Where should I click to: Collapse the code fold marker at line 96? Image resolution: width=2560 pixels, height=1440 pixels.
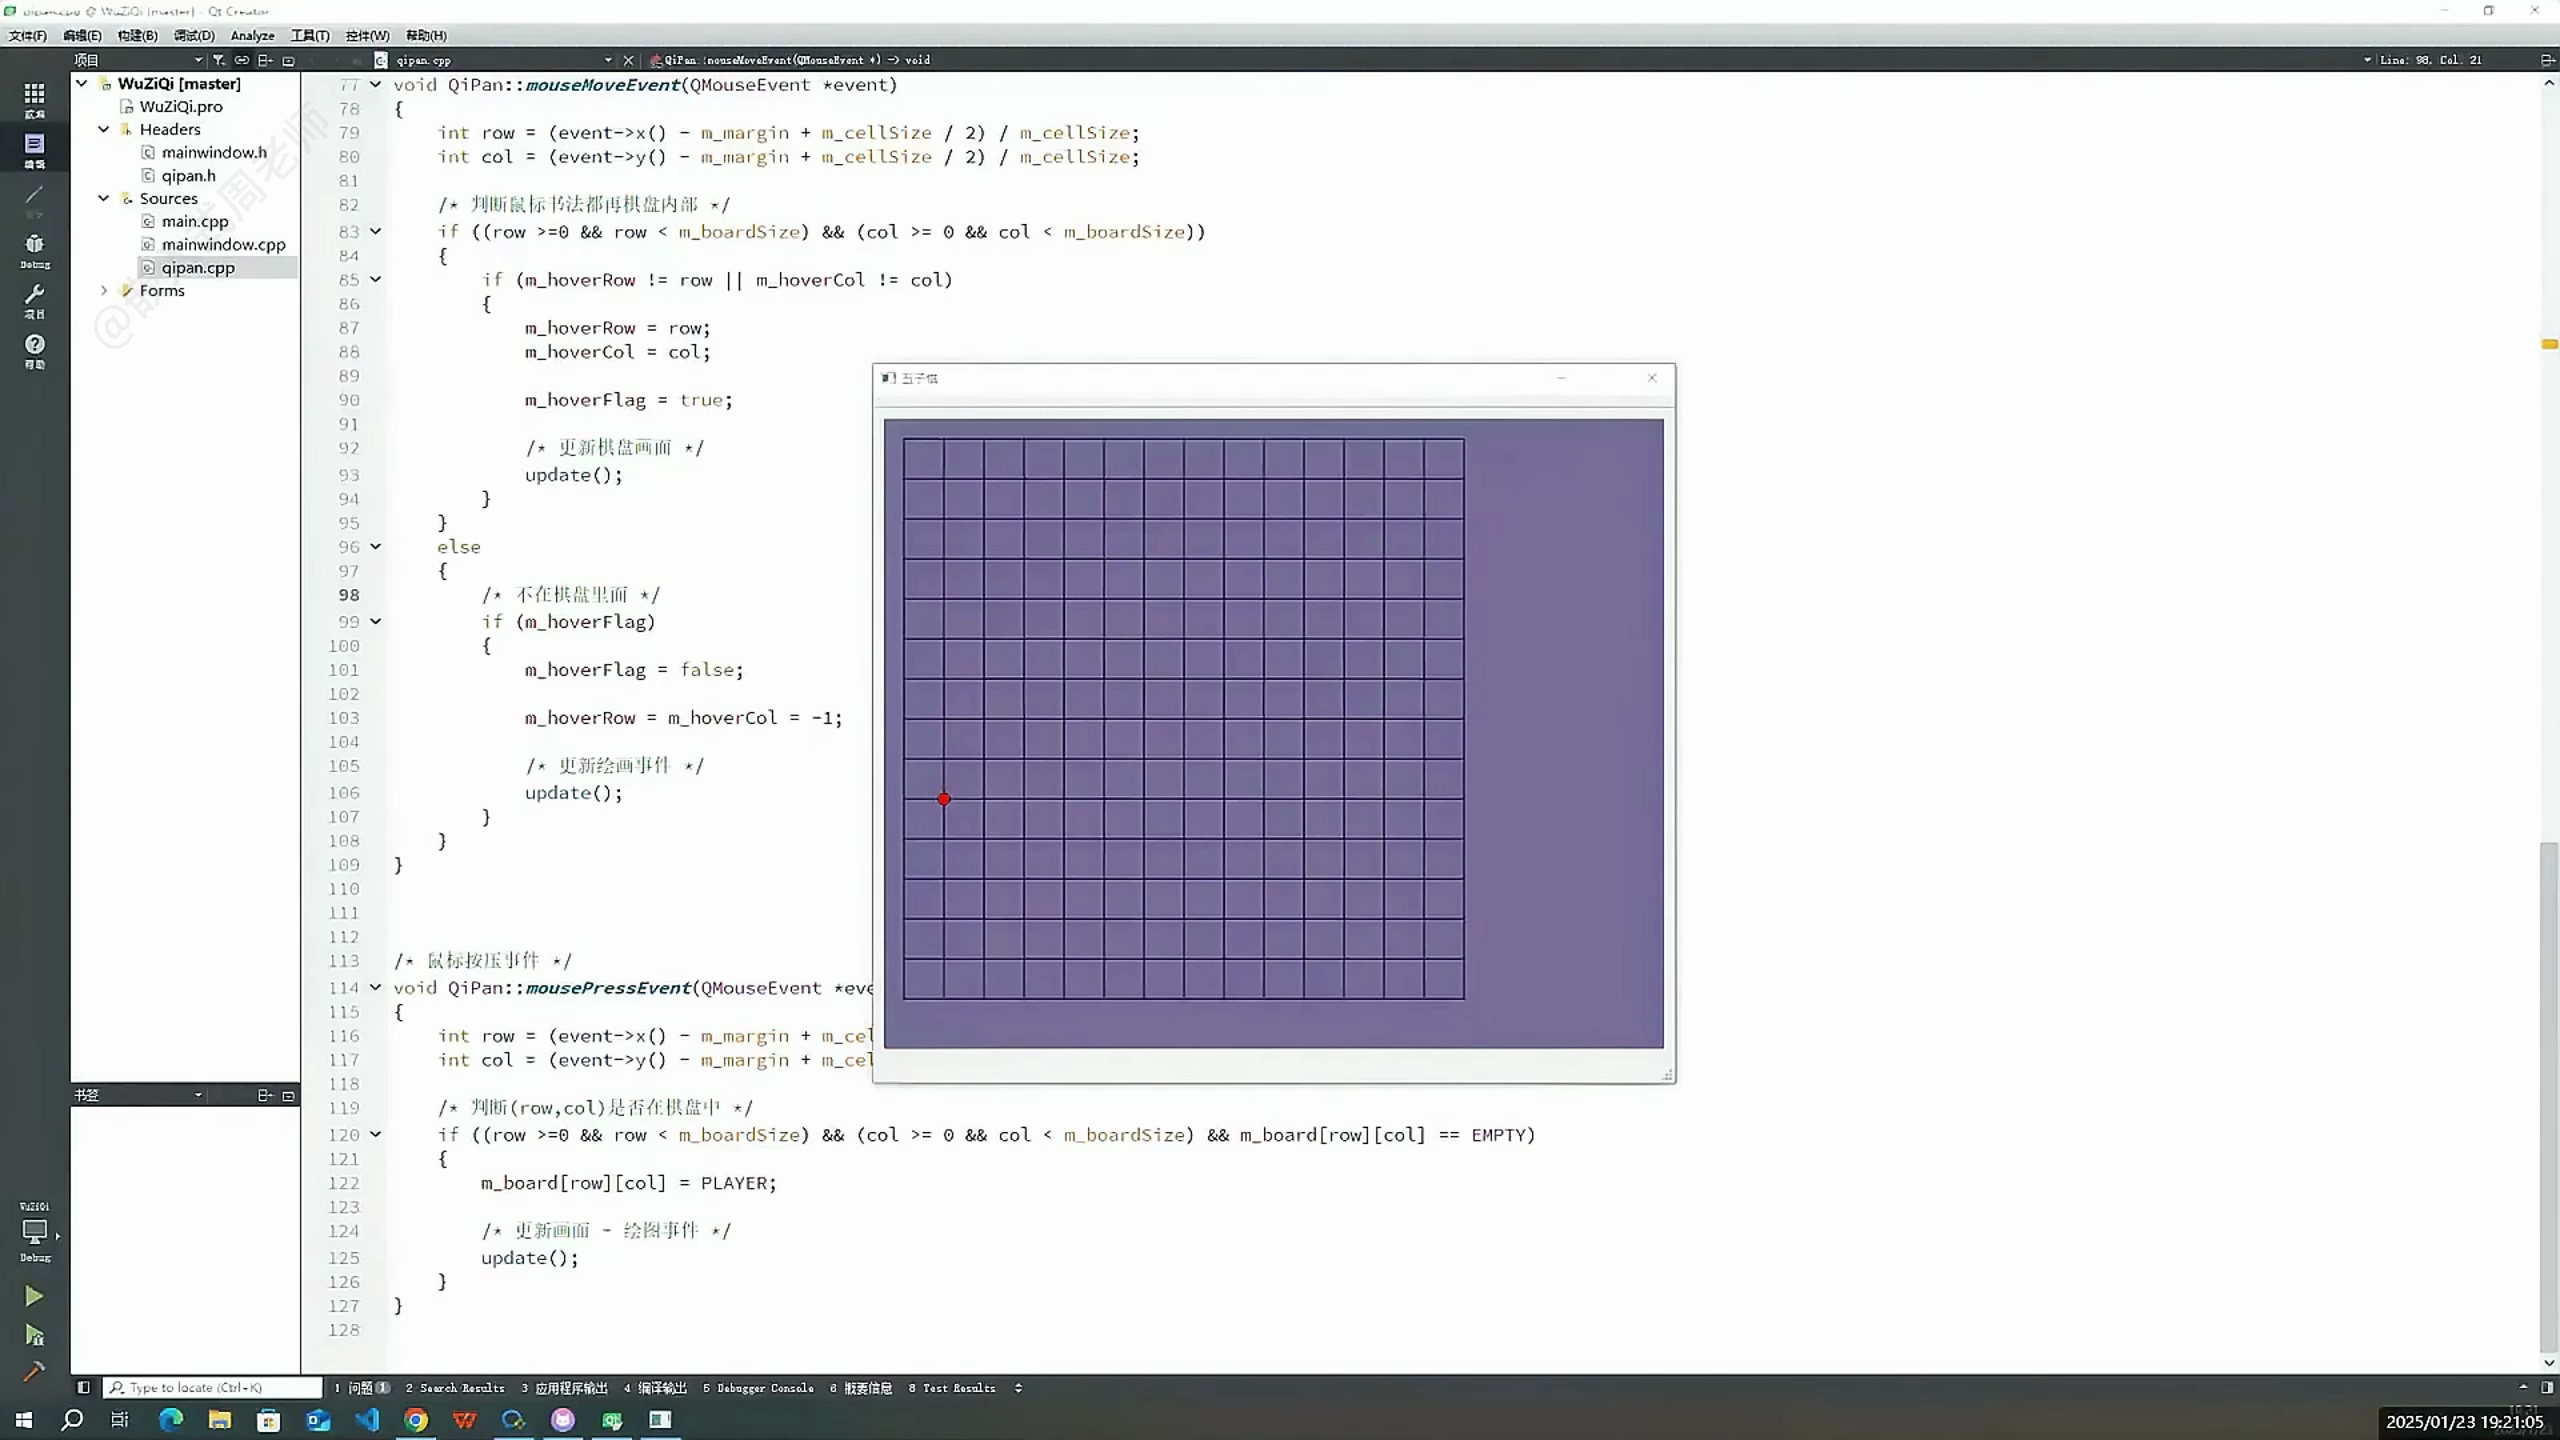tap(375, 547)
